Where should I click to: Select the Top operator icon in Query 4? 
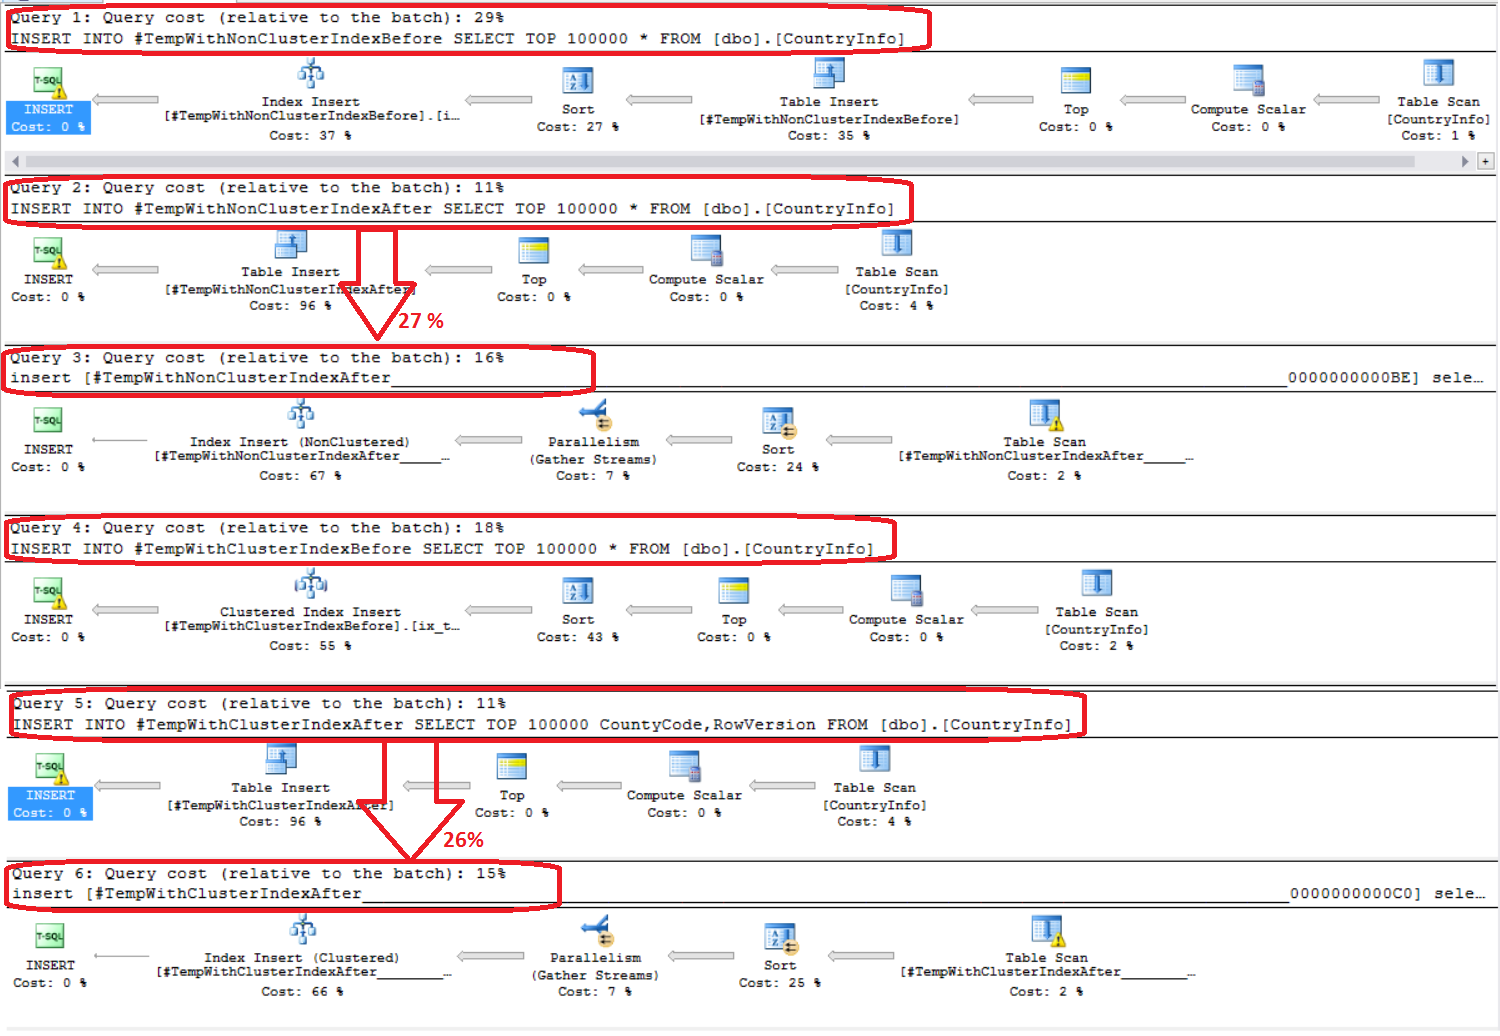pos(734,592)
